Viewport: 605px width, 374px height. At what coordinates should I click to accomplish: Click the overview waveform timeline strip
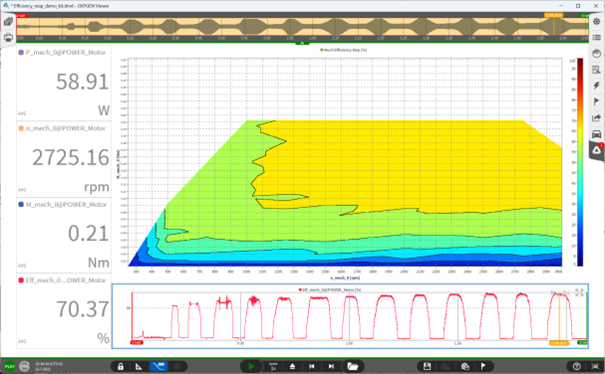(x=302, y=27)
